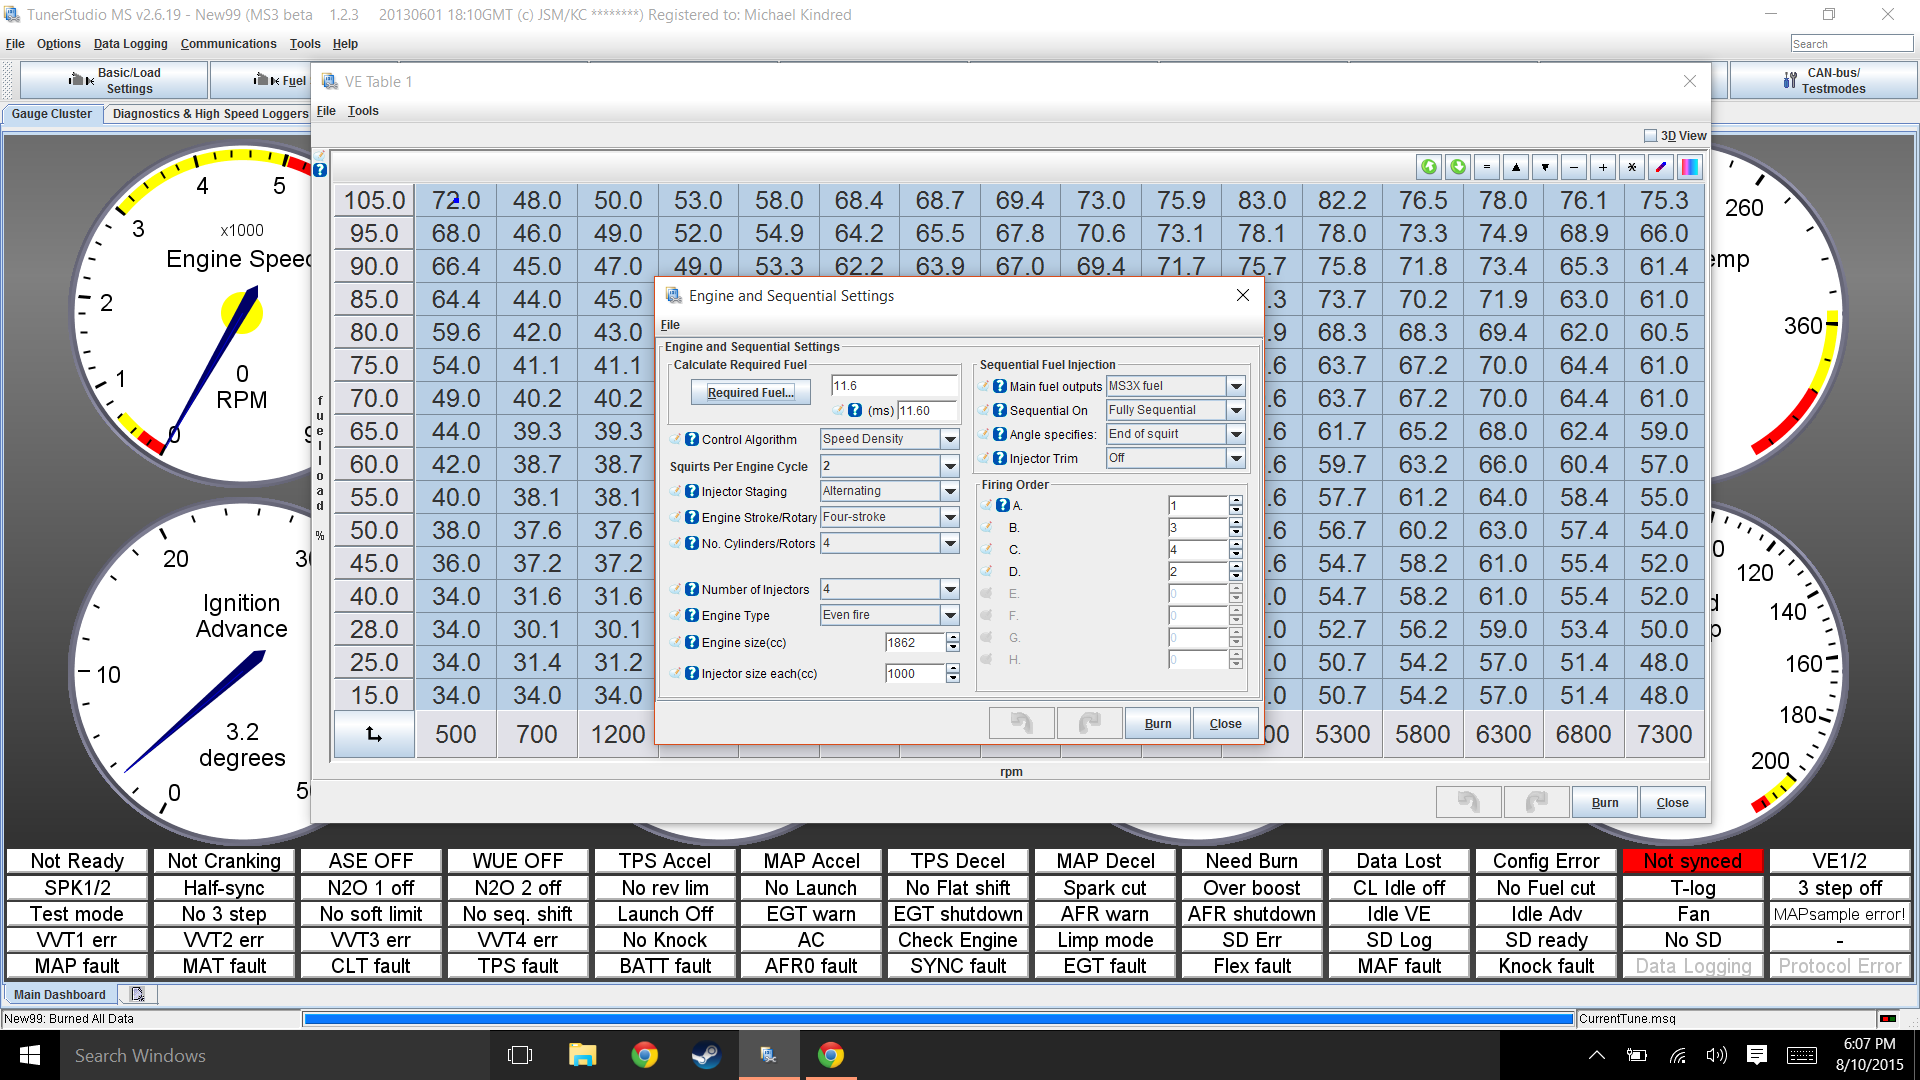1920x1080 pixels.
Task: Open the Data Logging menu
Action: point(130,44)
